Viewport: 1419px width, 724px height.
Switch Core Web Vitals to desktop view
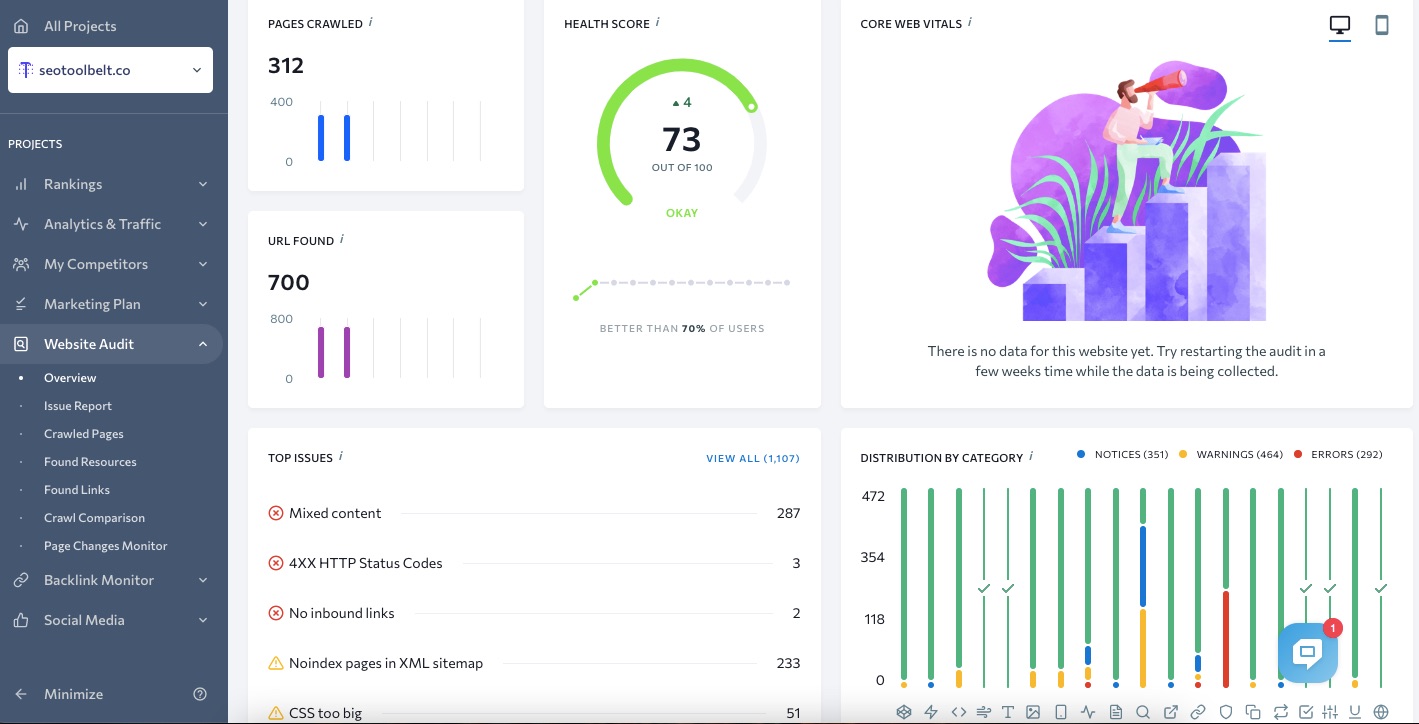(x=1340, y=25)
